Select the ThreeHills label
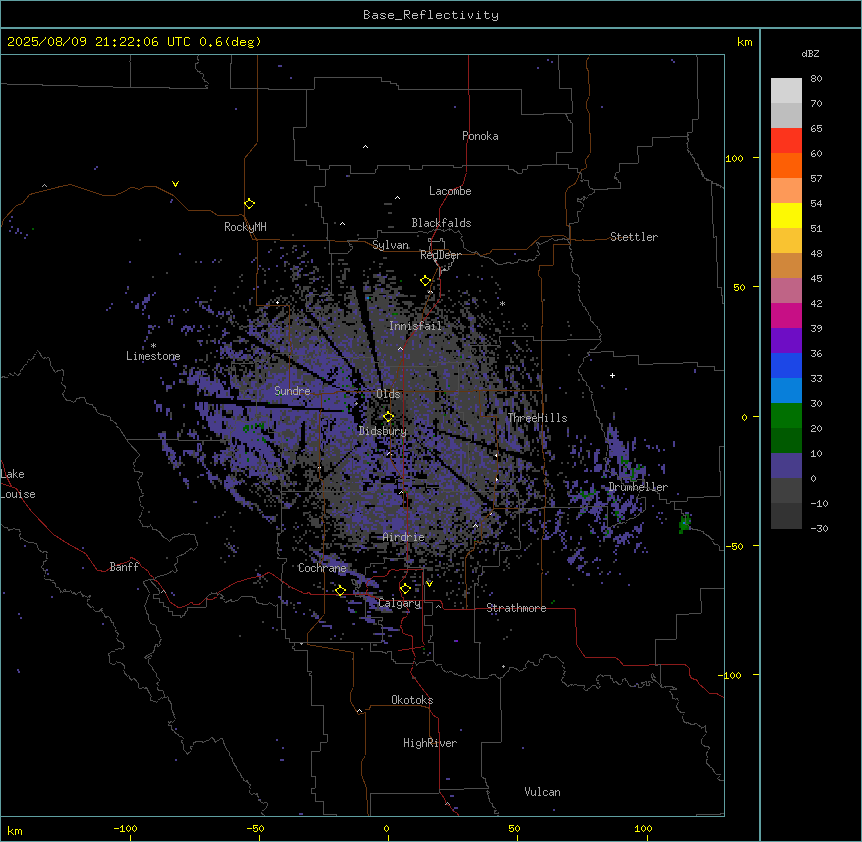Screen dimensions: 862x842 pyautogui.click(x=538, y=418)
